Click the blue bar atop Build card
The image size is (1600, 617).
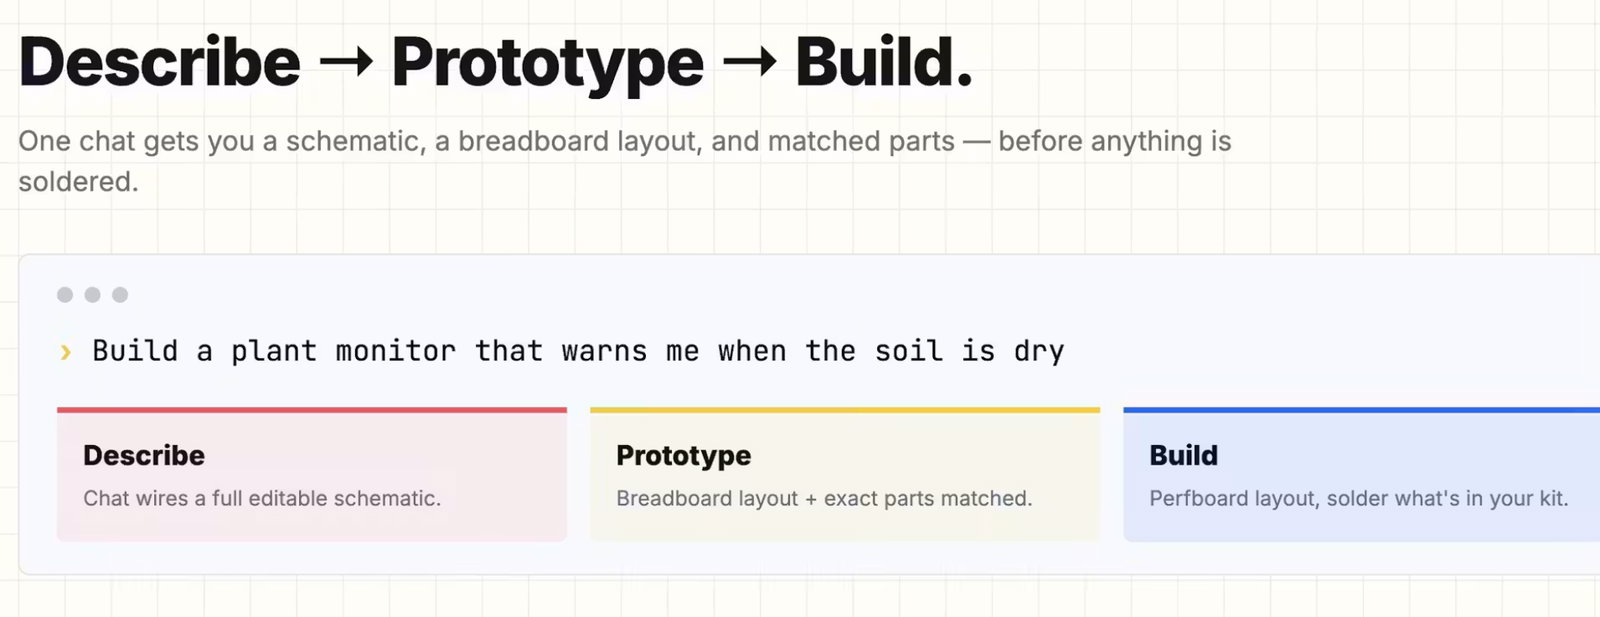click(1361, 410)
